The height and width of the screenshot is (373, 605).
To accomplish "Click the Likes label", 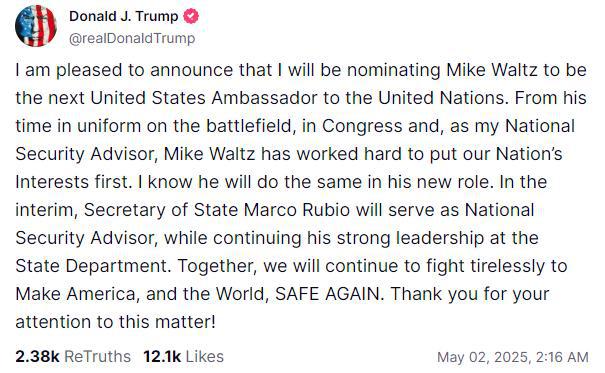I will [205, 357].
